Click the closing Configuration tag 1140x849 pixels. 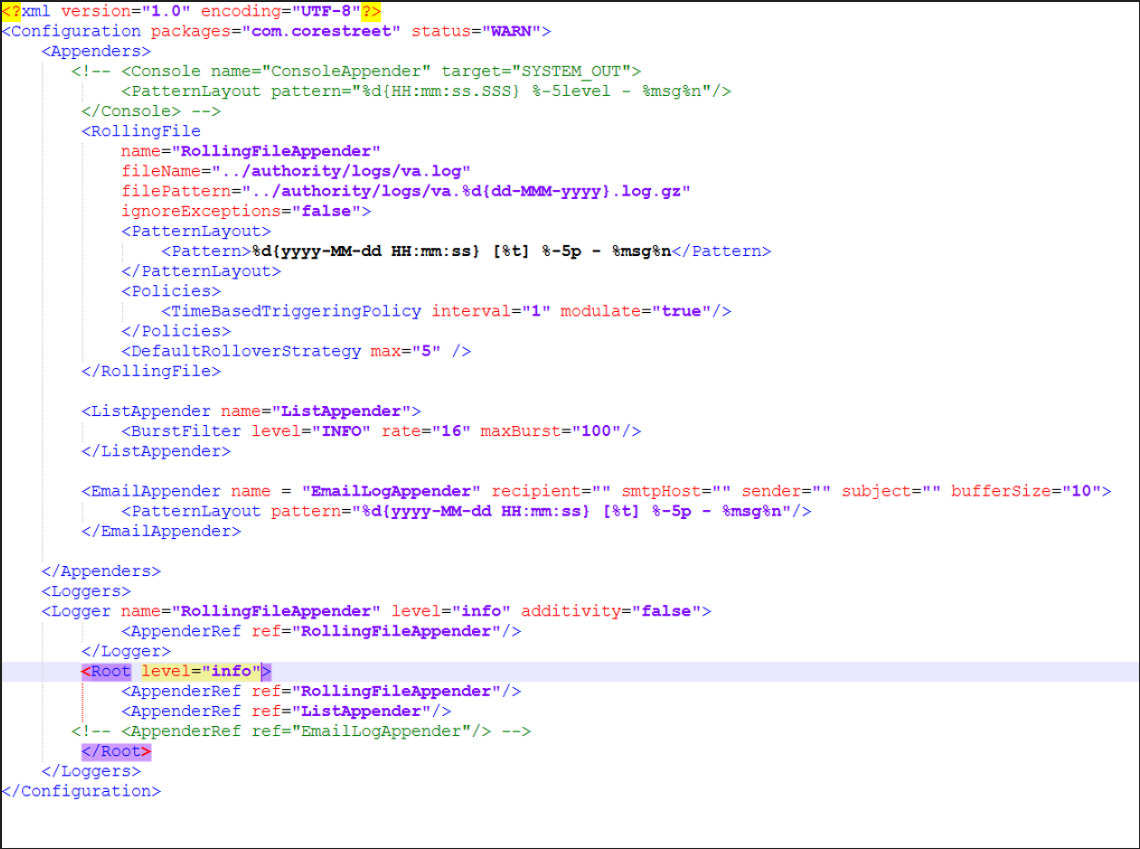[x=80, y=791]
